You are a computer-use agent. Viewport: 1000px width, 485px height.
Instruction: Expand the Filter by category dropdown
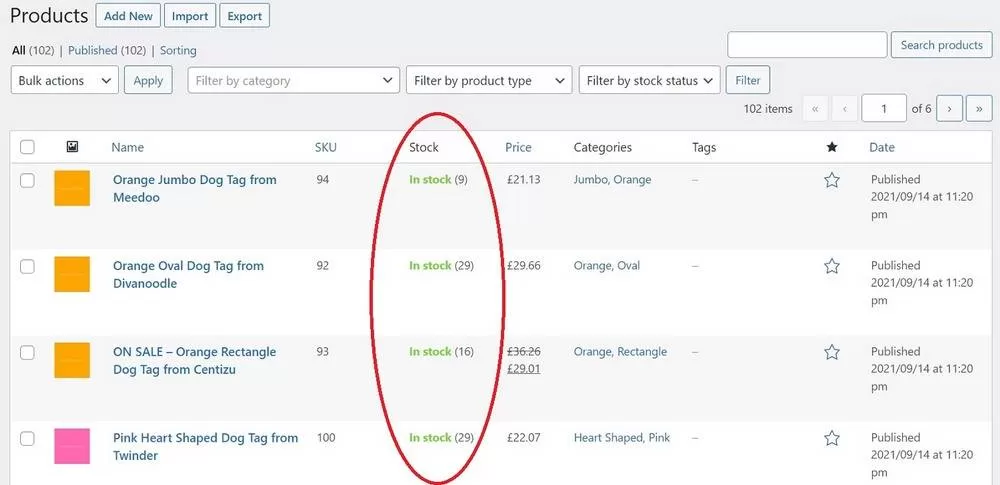tap(294, 81)
